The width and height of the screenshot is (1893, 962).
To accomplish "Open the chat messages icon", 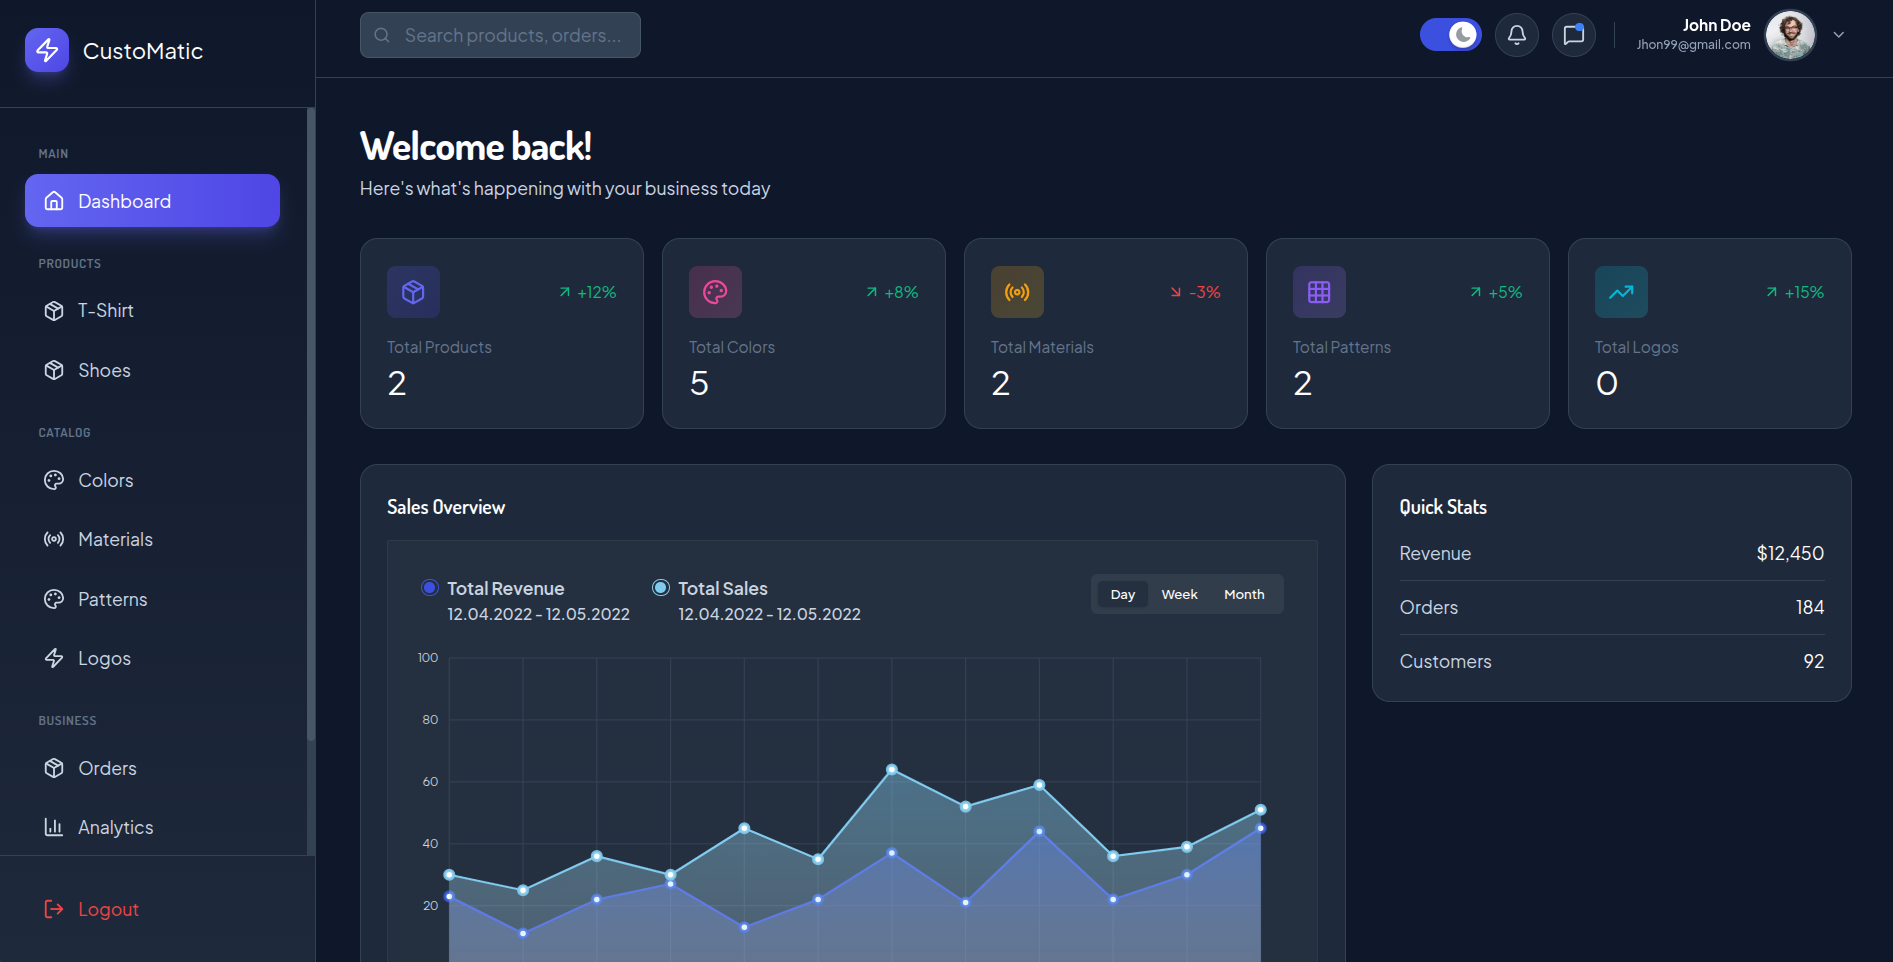I will 1574,35.
